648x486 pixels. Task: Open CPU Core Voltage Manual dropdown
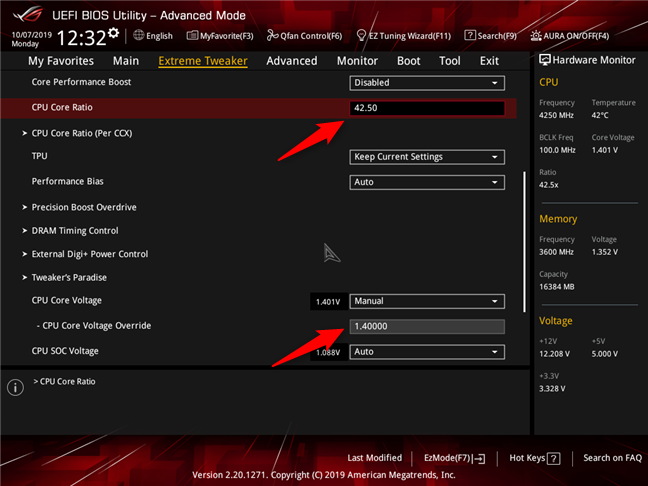point(427,301)
